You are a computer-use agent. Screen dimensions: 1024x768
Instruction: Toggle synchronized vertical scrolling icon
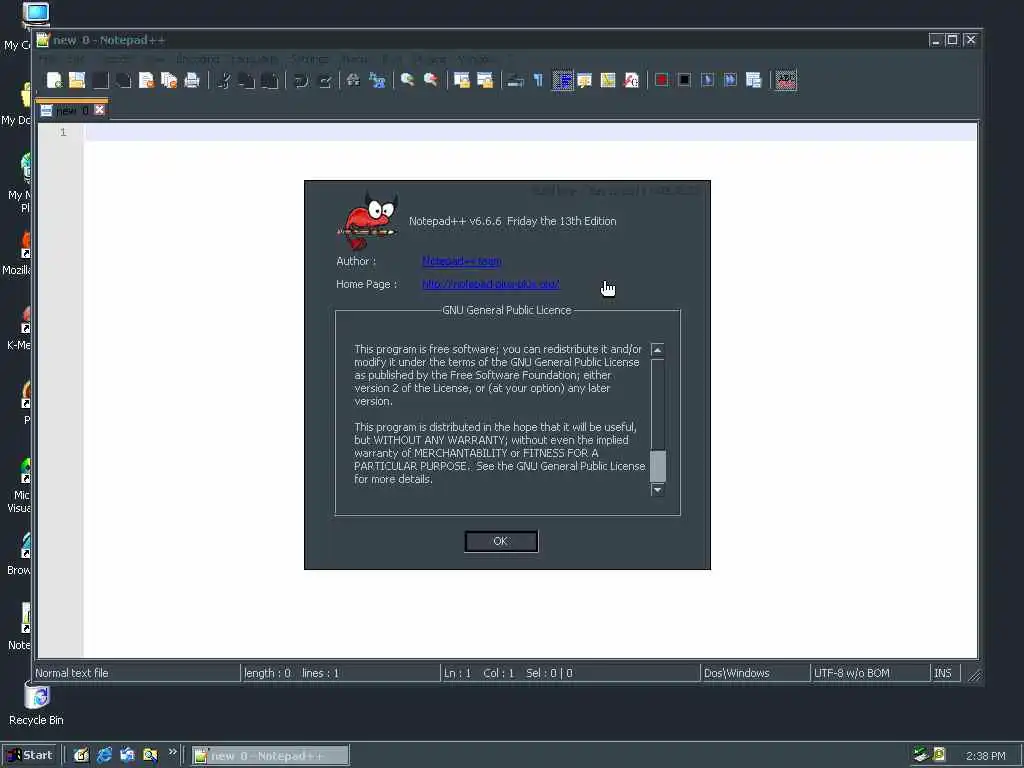click(x=462, y=80)
